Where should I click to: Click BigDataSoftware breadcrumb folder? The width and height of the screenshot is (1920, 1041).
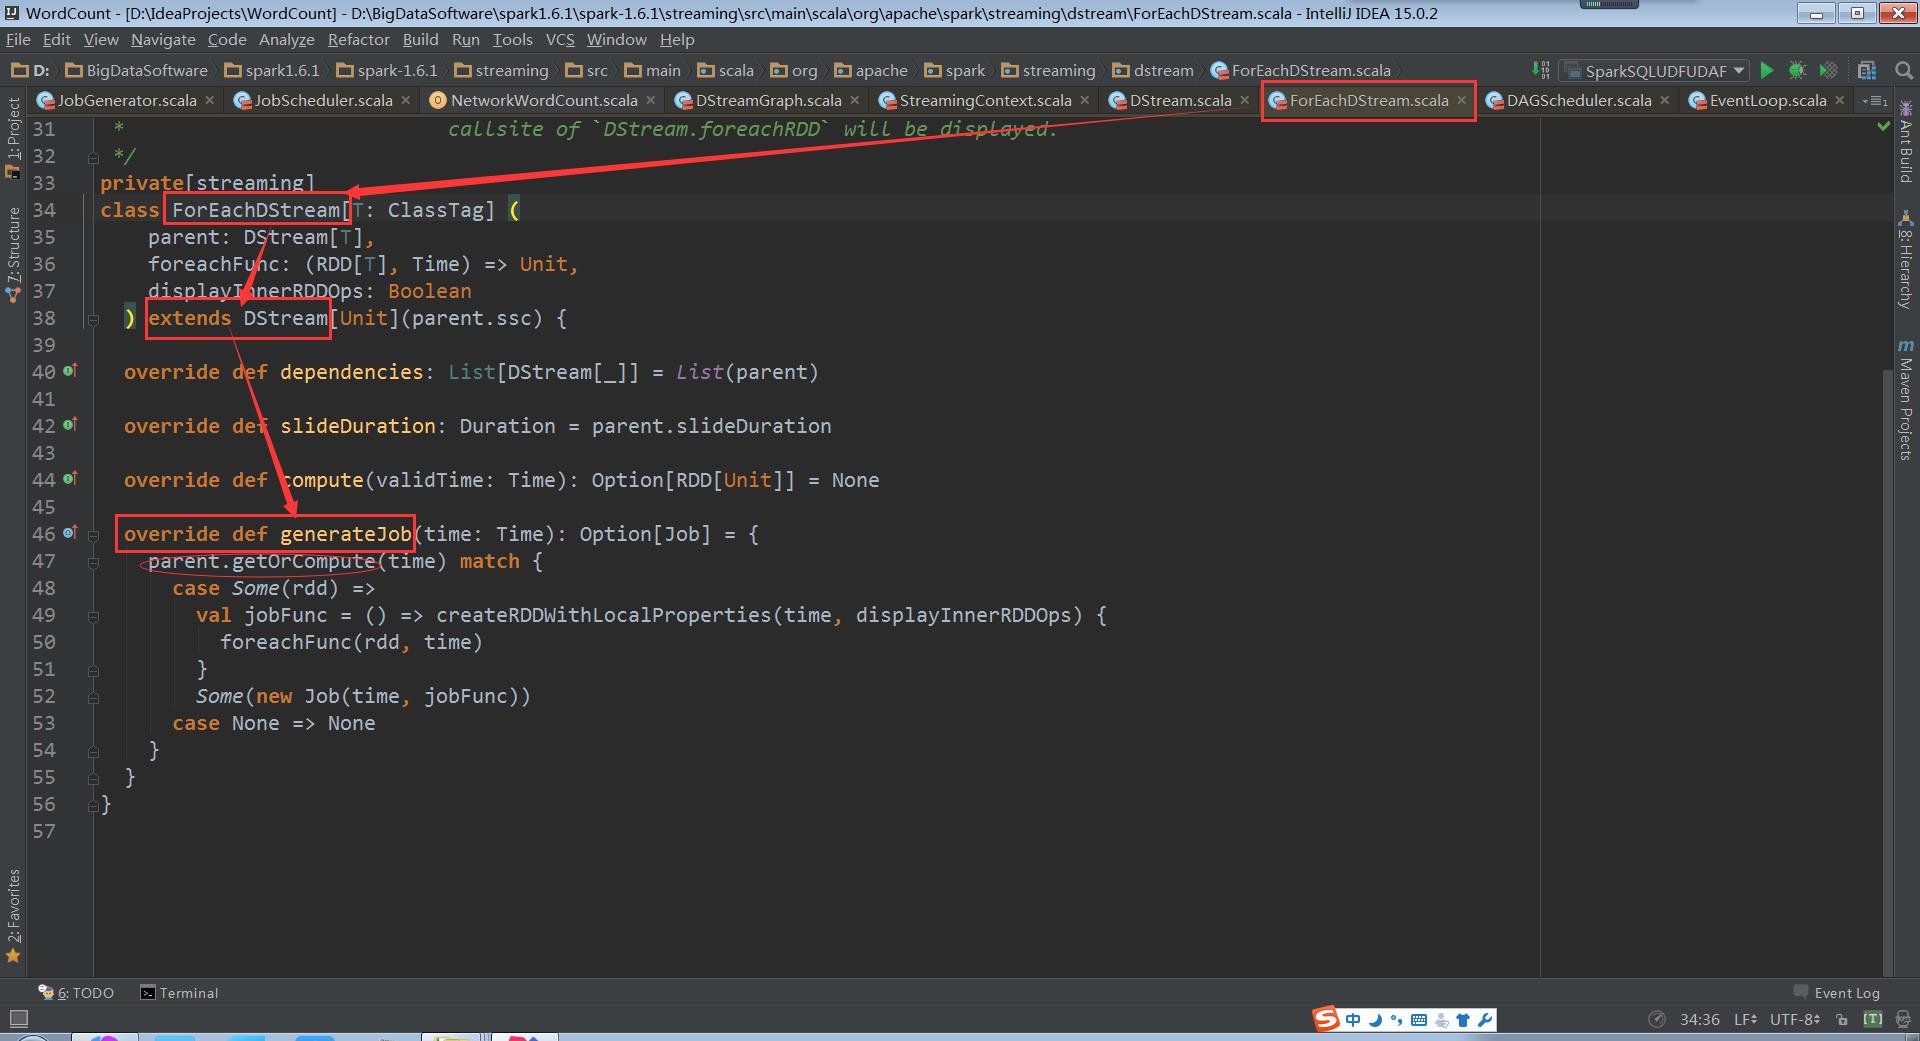(137, 70)
